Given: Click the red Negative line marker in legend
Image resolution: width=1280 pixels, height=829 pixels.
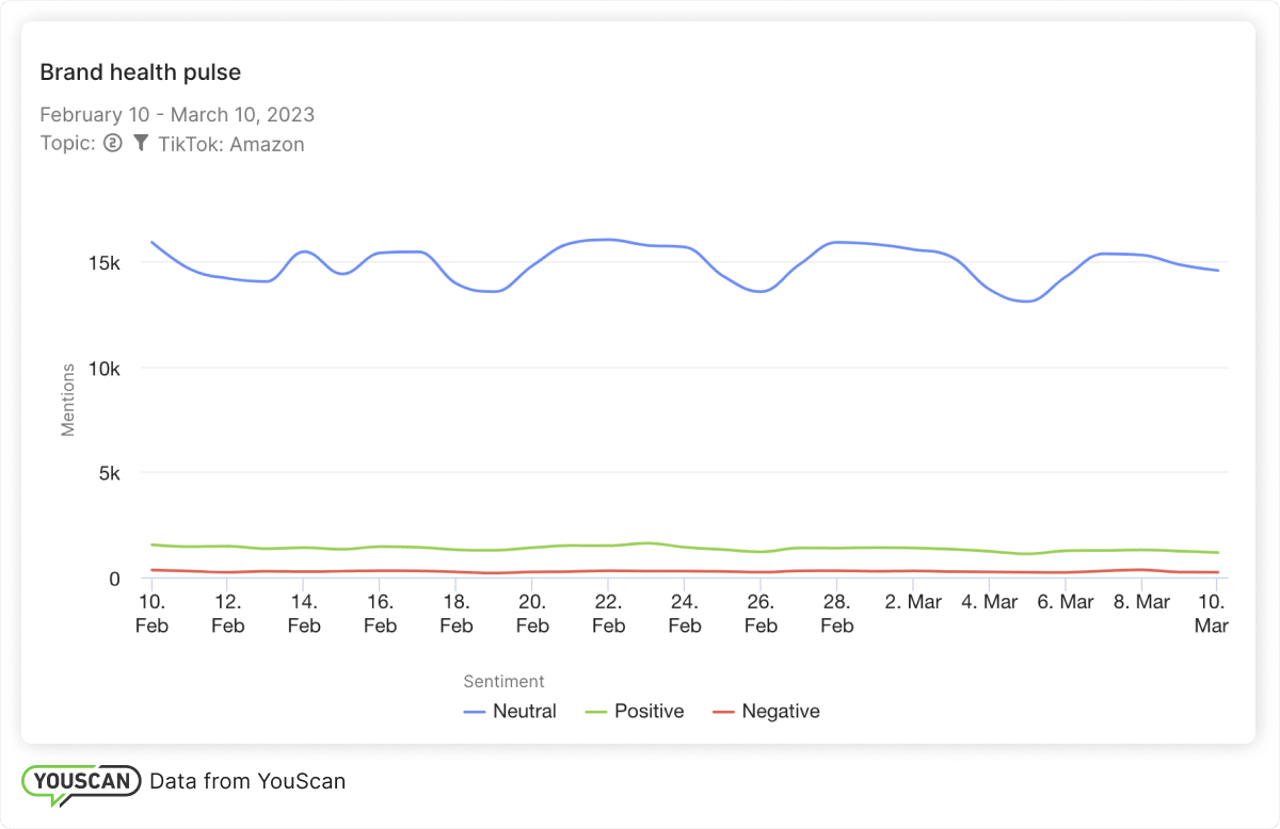Looking at the screenshot, I should [x=723, y=712].
